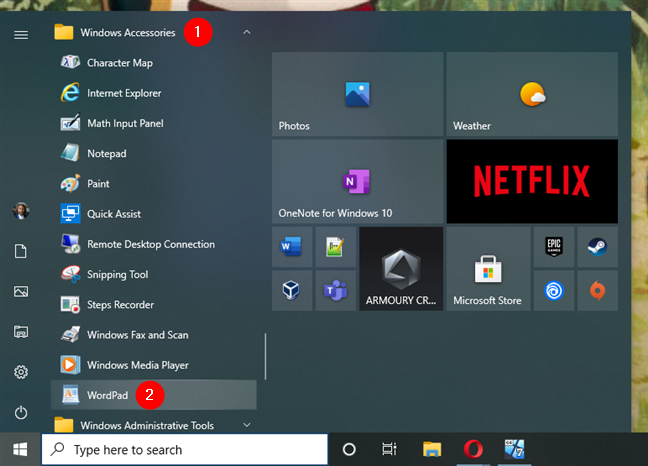Open OneNote for Windows 10 tile
The width and height of the screenshot is (648, 466).
357,181
